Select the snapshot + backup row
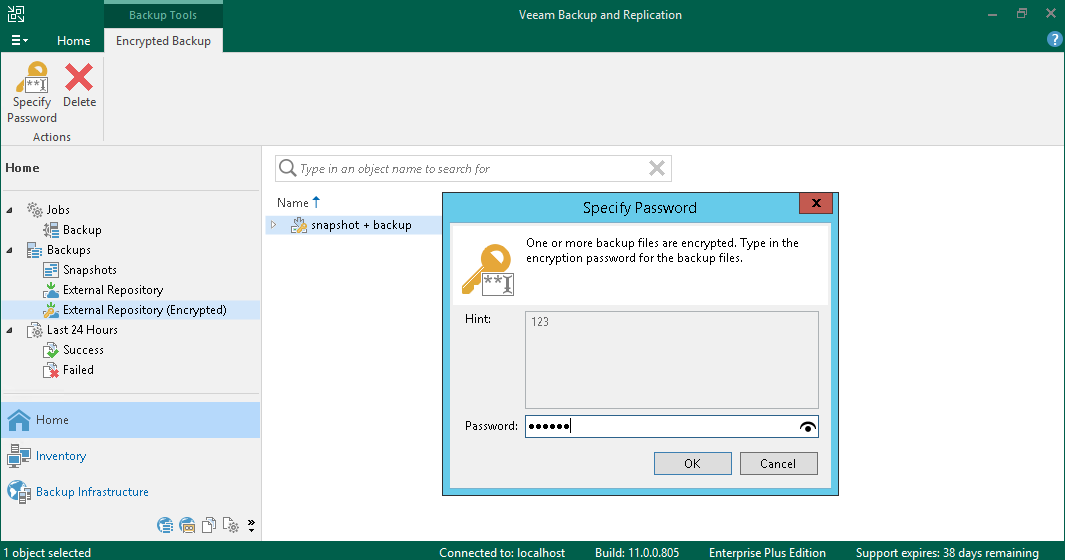Screen dimensions: 1065x560 [353, 225]
